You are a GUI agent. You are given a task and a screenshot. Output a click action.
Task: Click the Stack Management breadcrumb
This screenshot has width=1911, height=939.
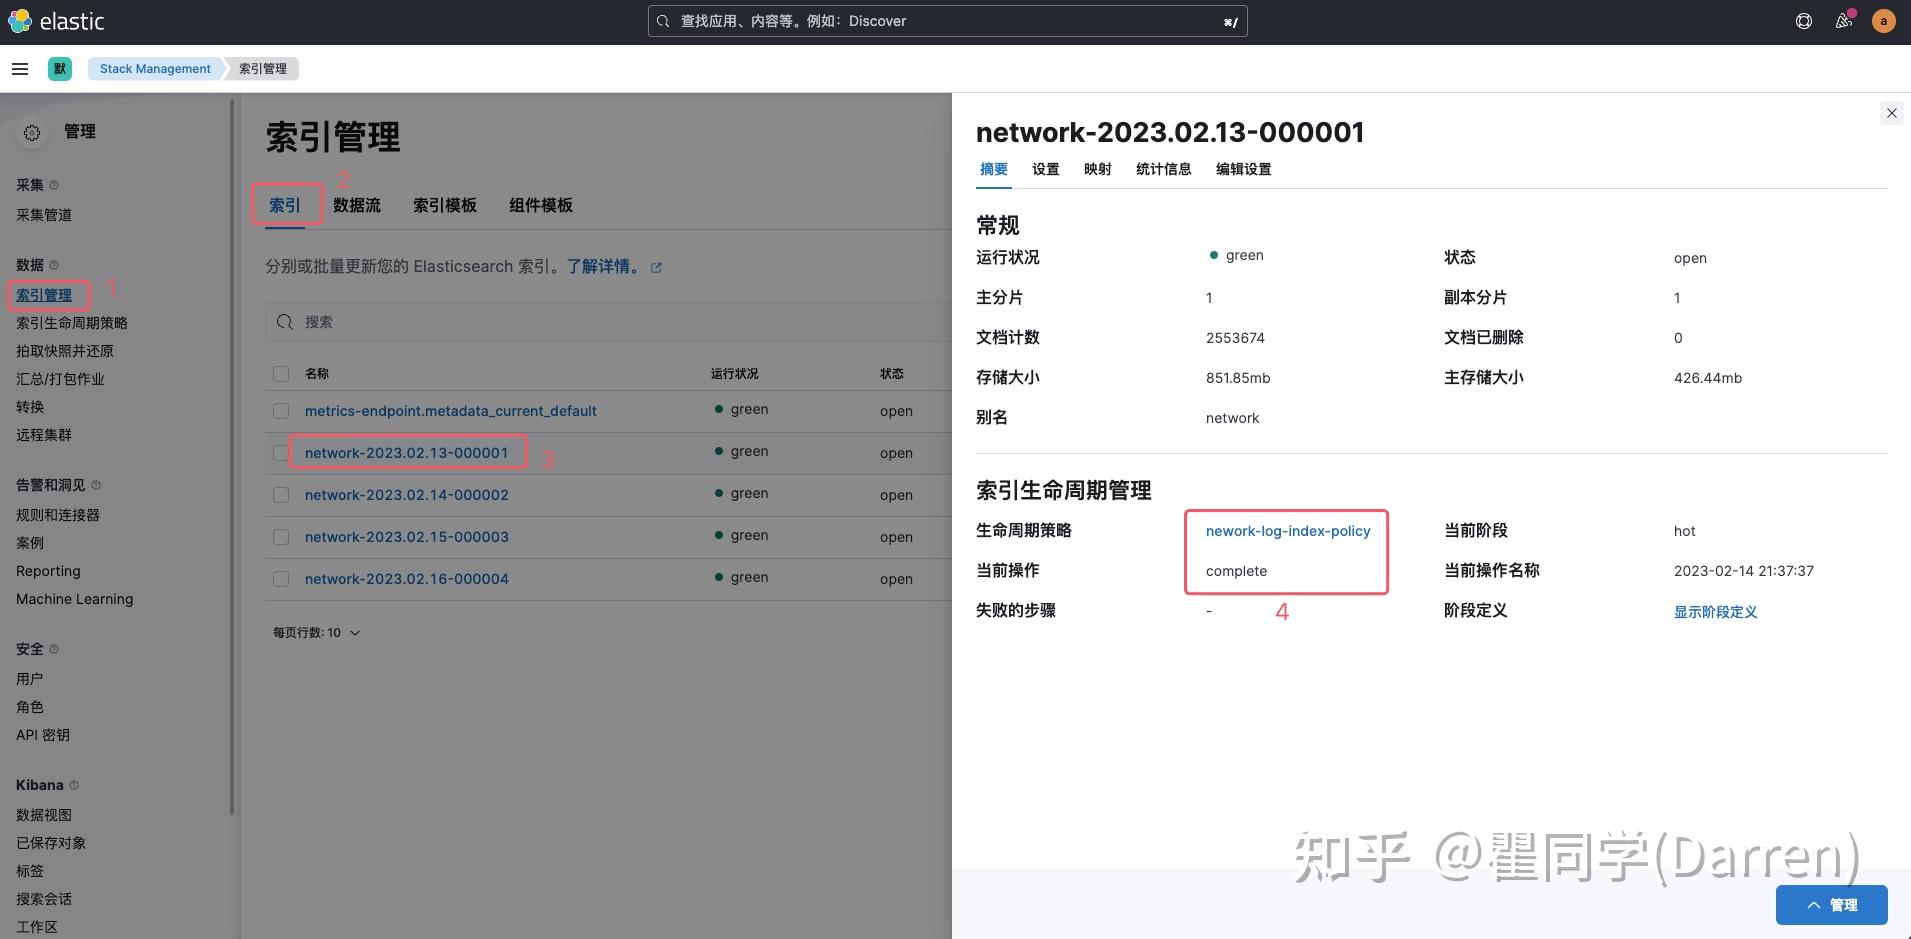[x=154, y=68]
